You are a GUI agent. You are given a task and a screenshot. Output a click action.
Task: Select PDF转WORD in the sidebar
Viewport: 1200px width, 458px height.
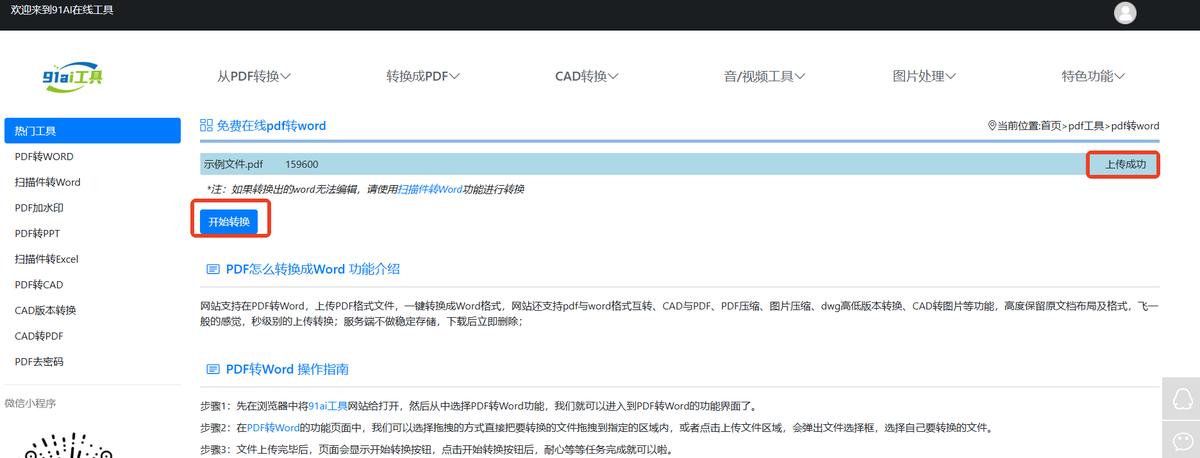click(44, 157)
